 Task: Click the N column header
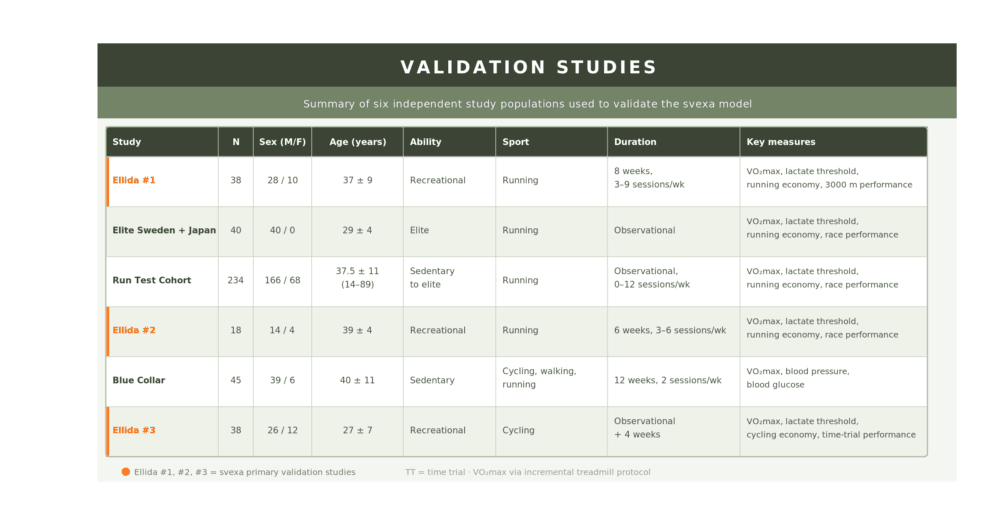coord(236,142)
